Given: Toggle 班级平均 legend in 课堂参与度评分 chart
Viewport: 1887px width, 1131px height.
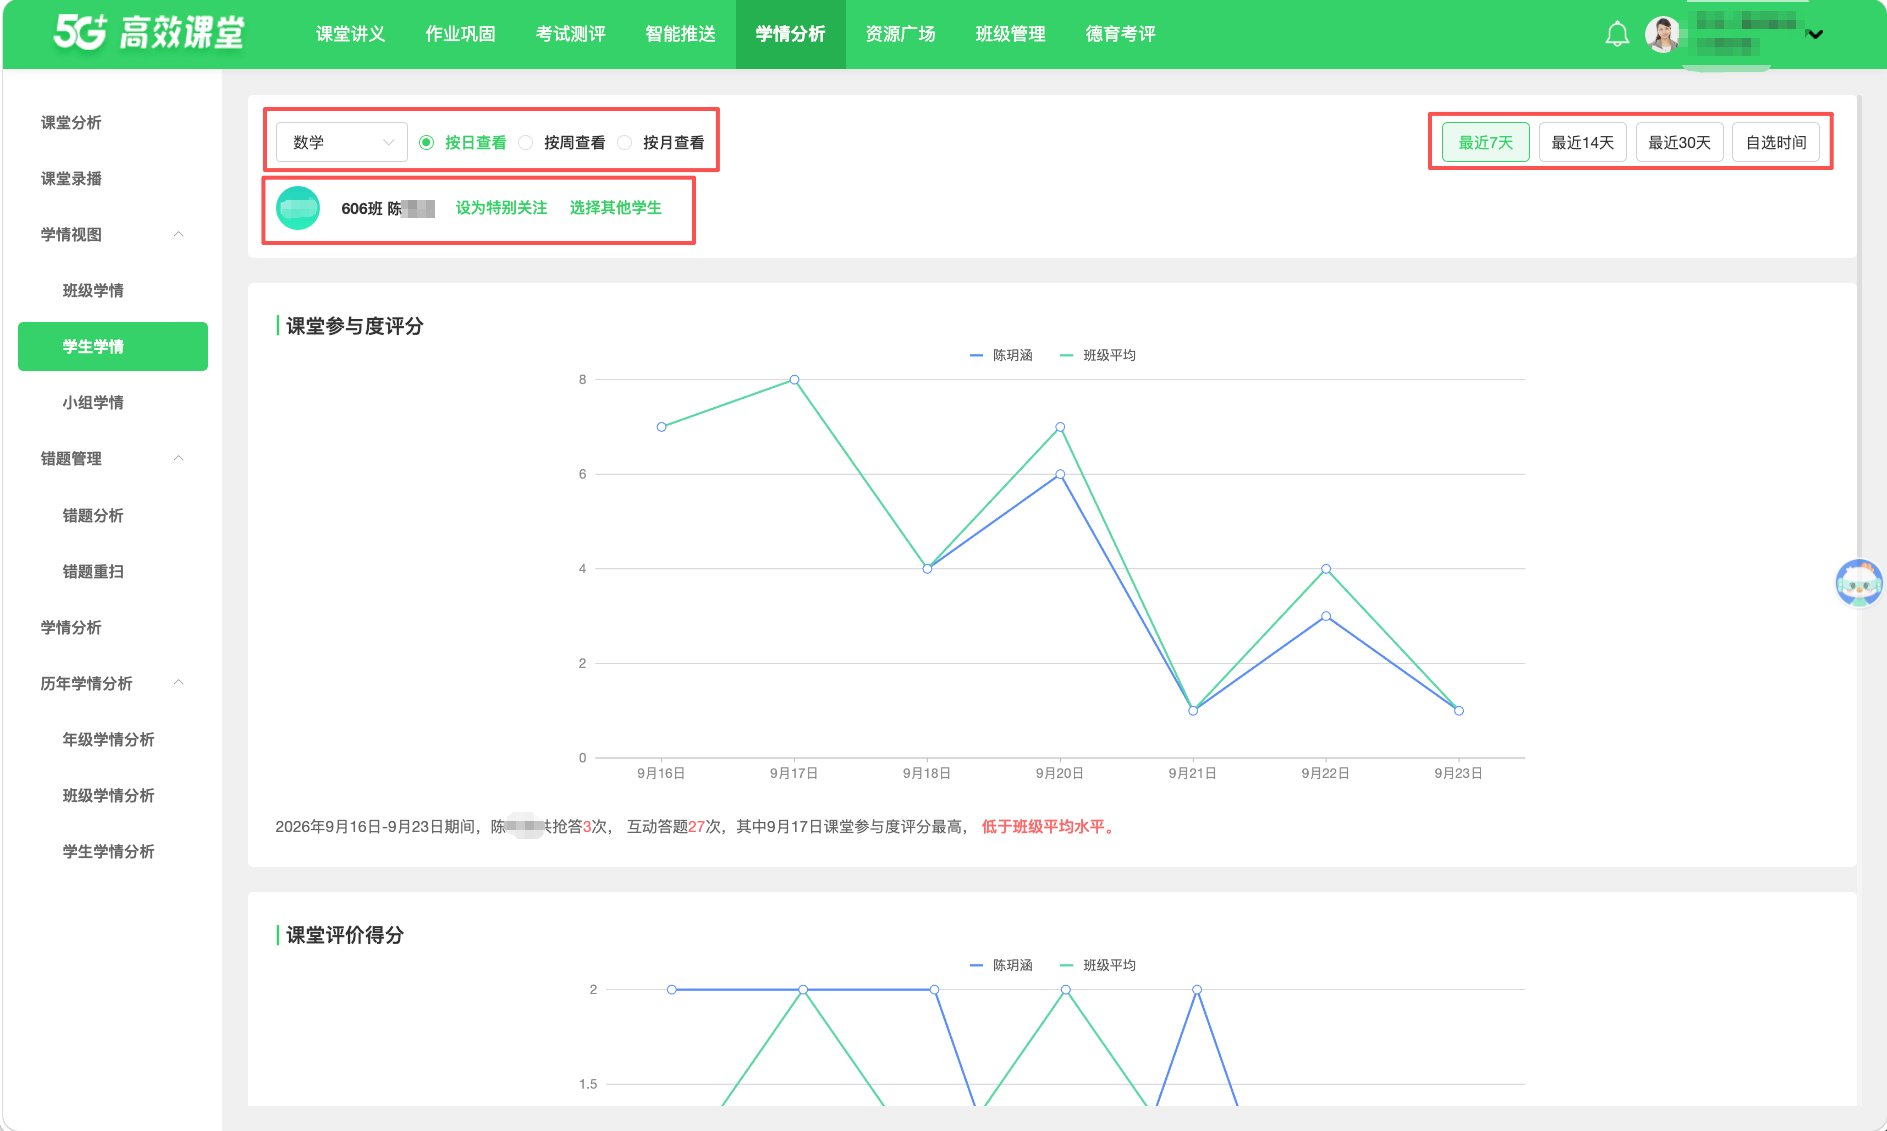Looking at the screenshot, I should 1098,355.
